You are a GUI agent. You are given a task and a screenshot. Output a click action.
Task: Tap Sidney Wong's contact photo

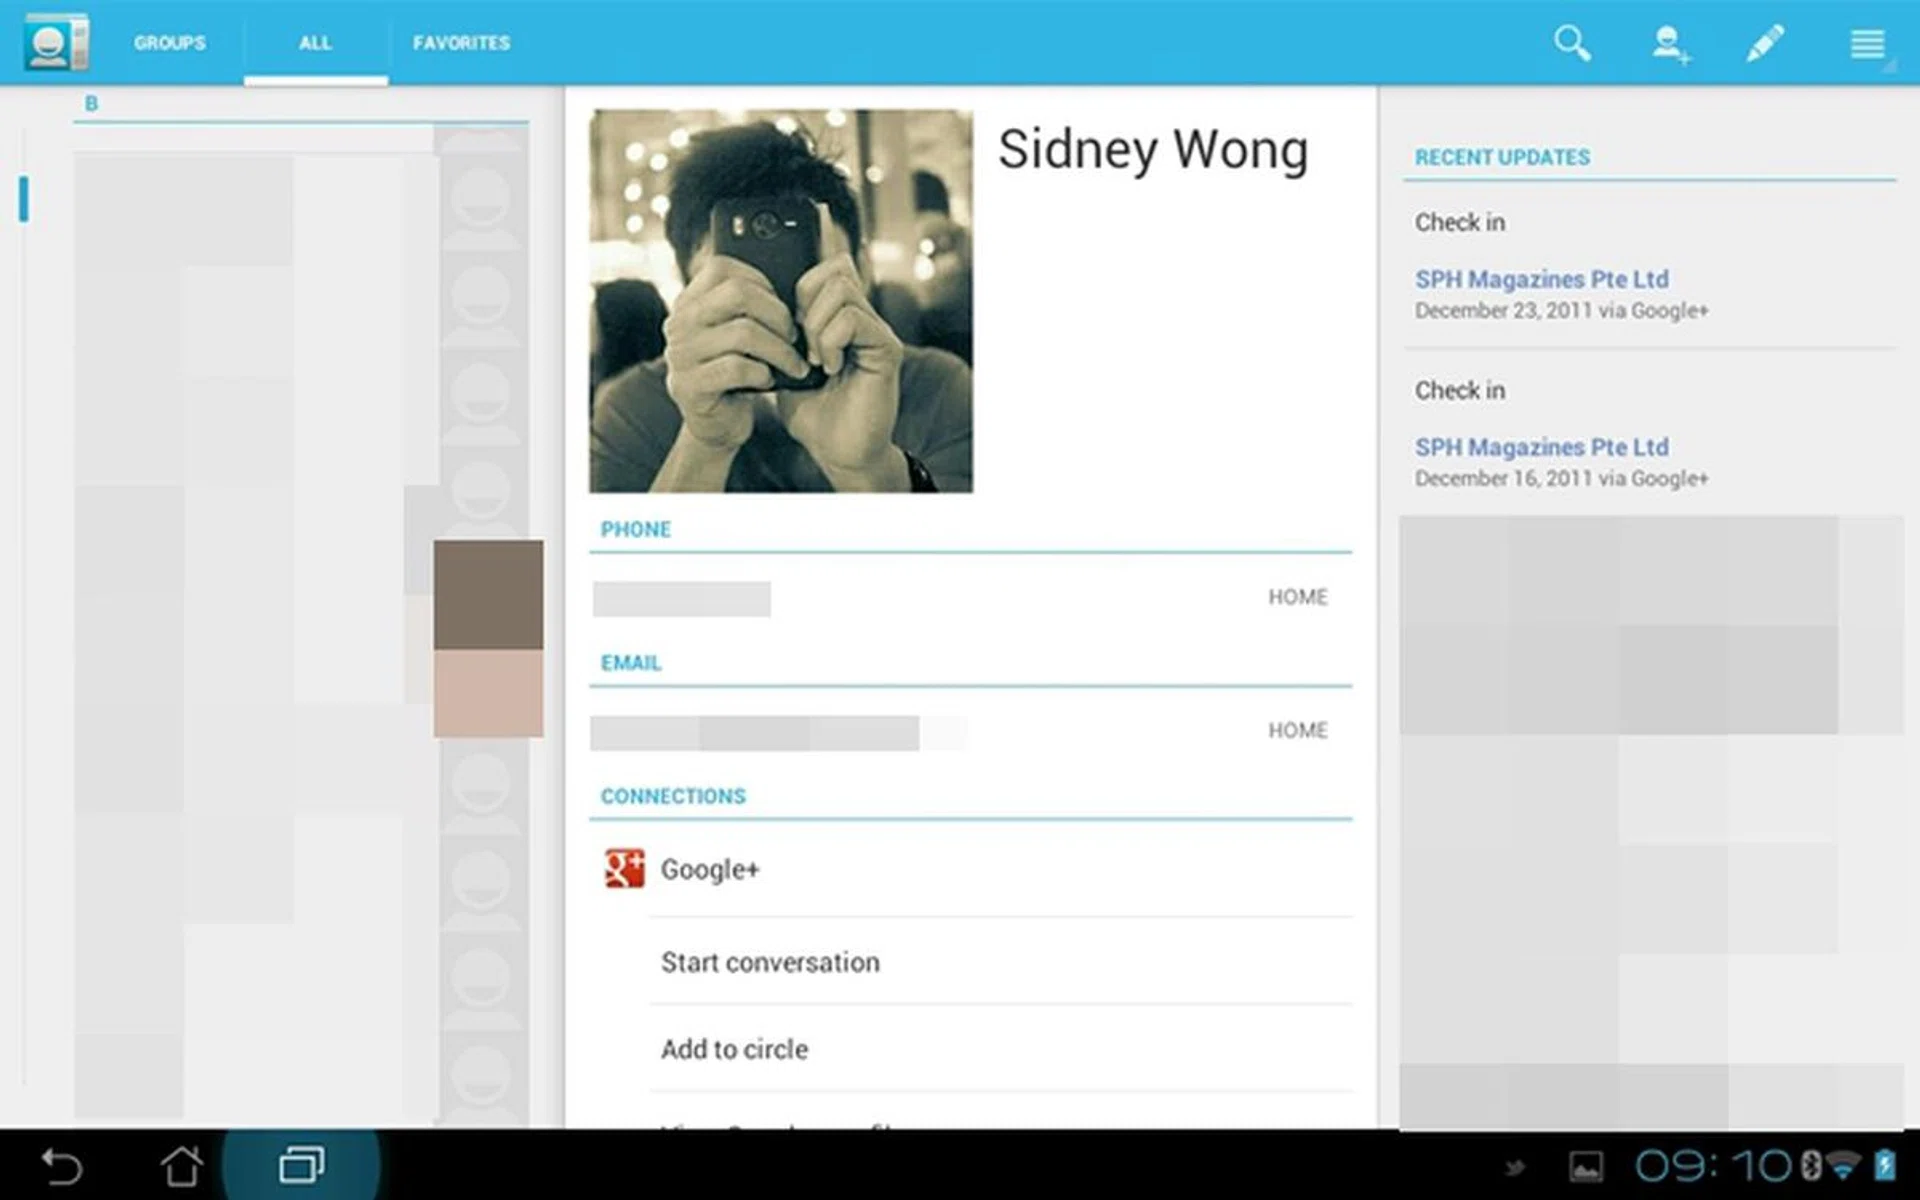point(780,301)
